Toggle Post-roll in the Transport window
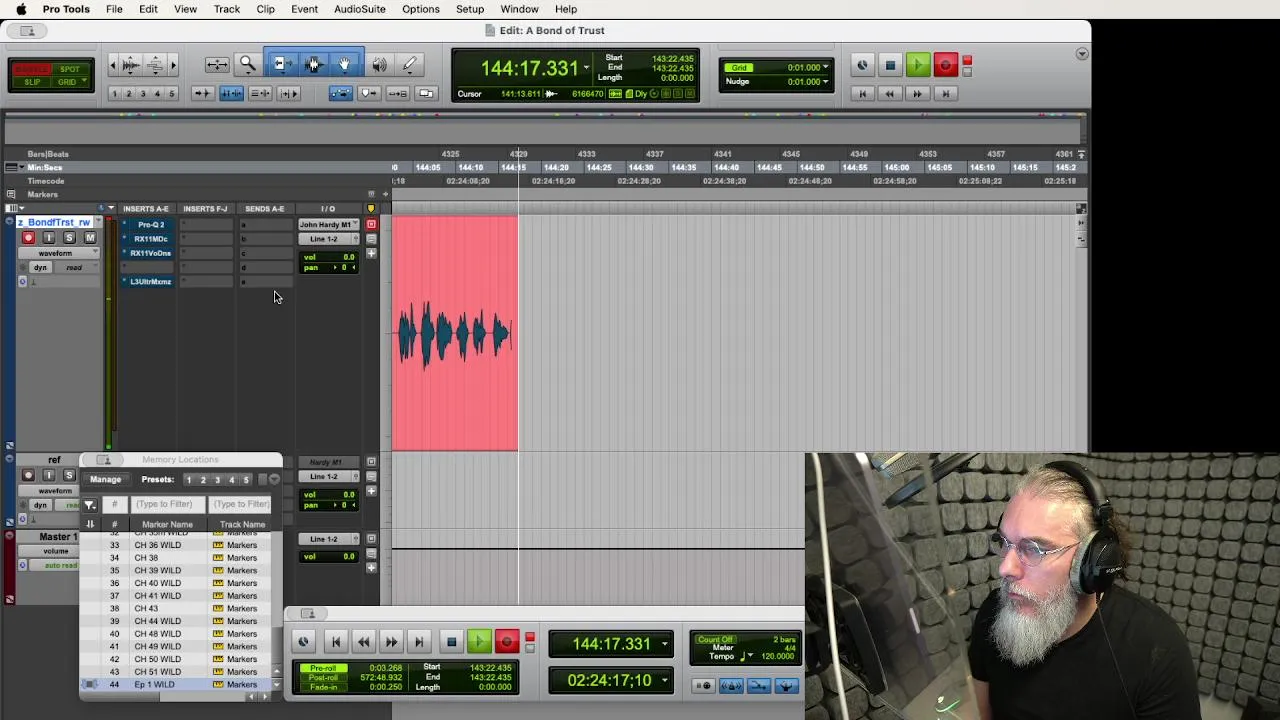 click(x=323, y=678)
